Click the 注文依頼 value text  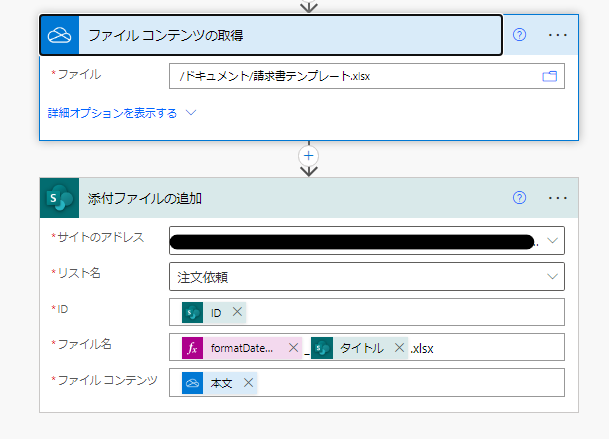(x=202, y=277)
